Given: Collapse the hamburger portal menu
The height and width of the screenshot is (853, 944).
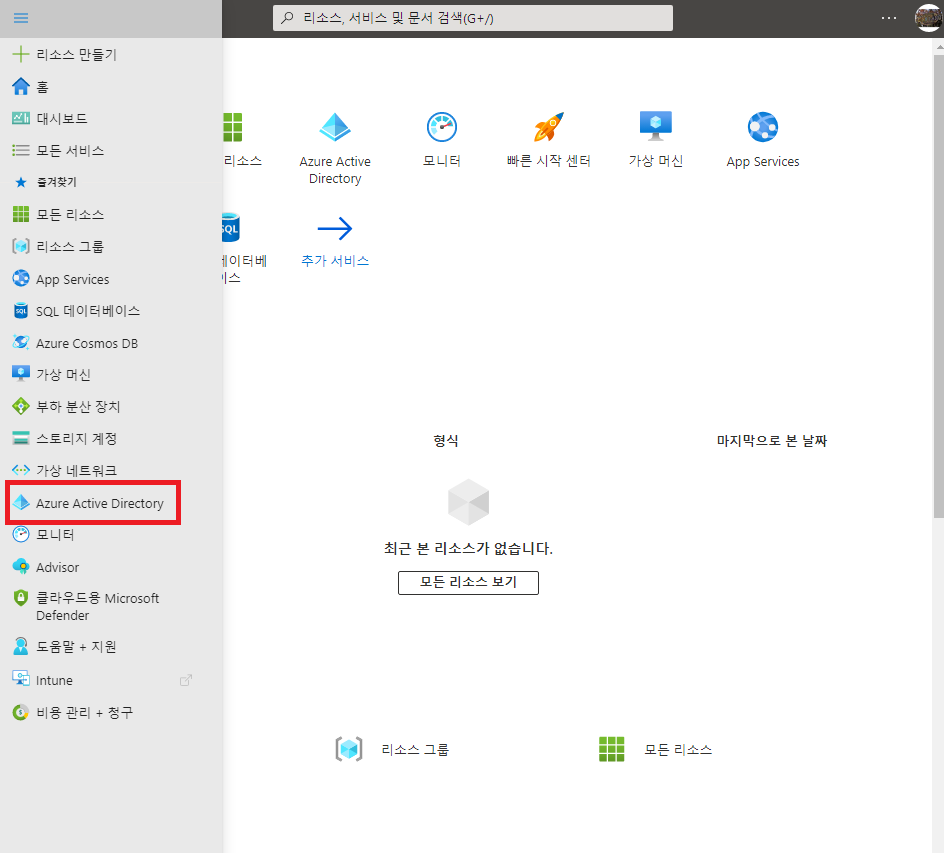Looking at the screenshot, I should (21, 18).
